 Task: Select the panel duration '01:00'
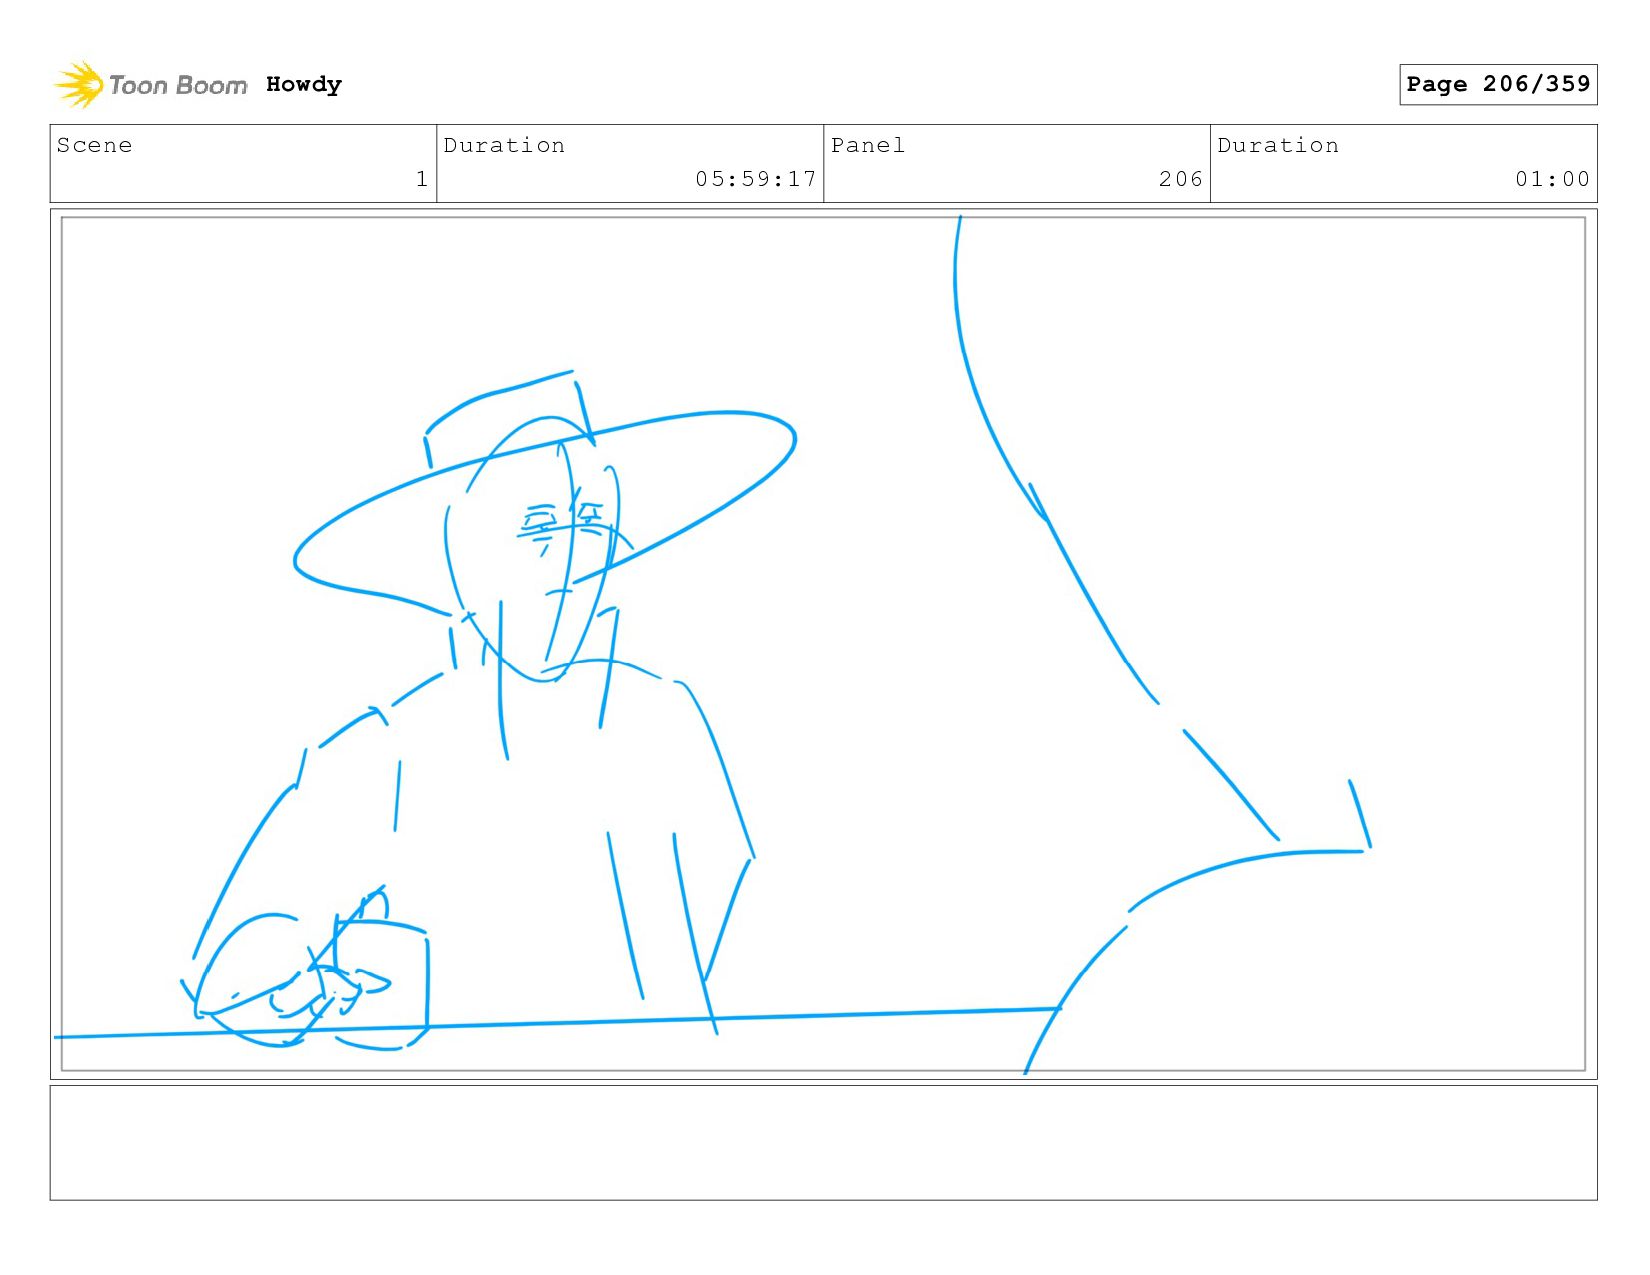(x=1552, y=179)
